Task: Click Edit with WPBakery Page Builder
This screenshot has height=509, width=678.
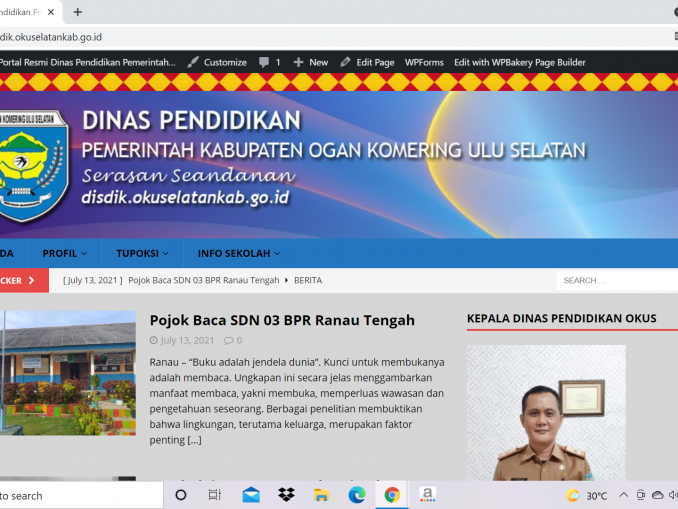Action: click(519, 62)
